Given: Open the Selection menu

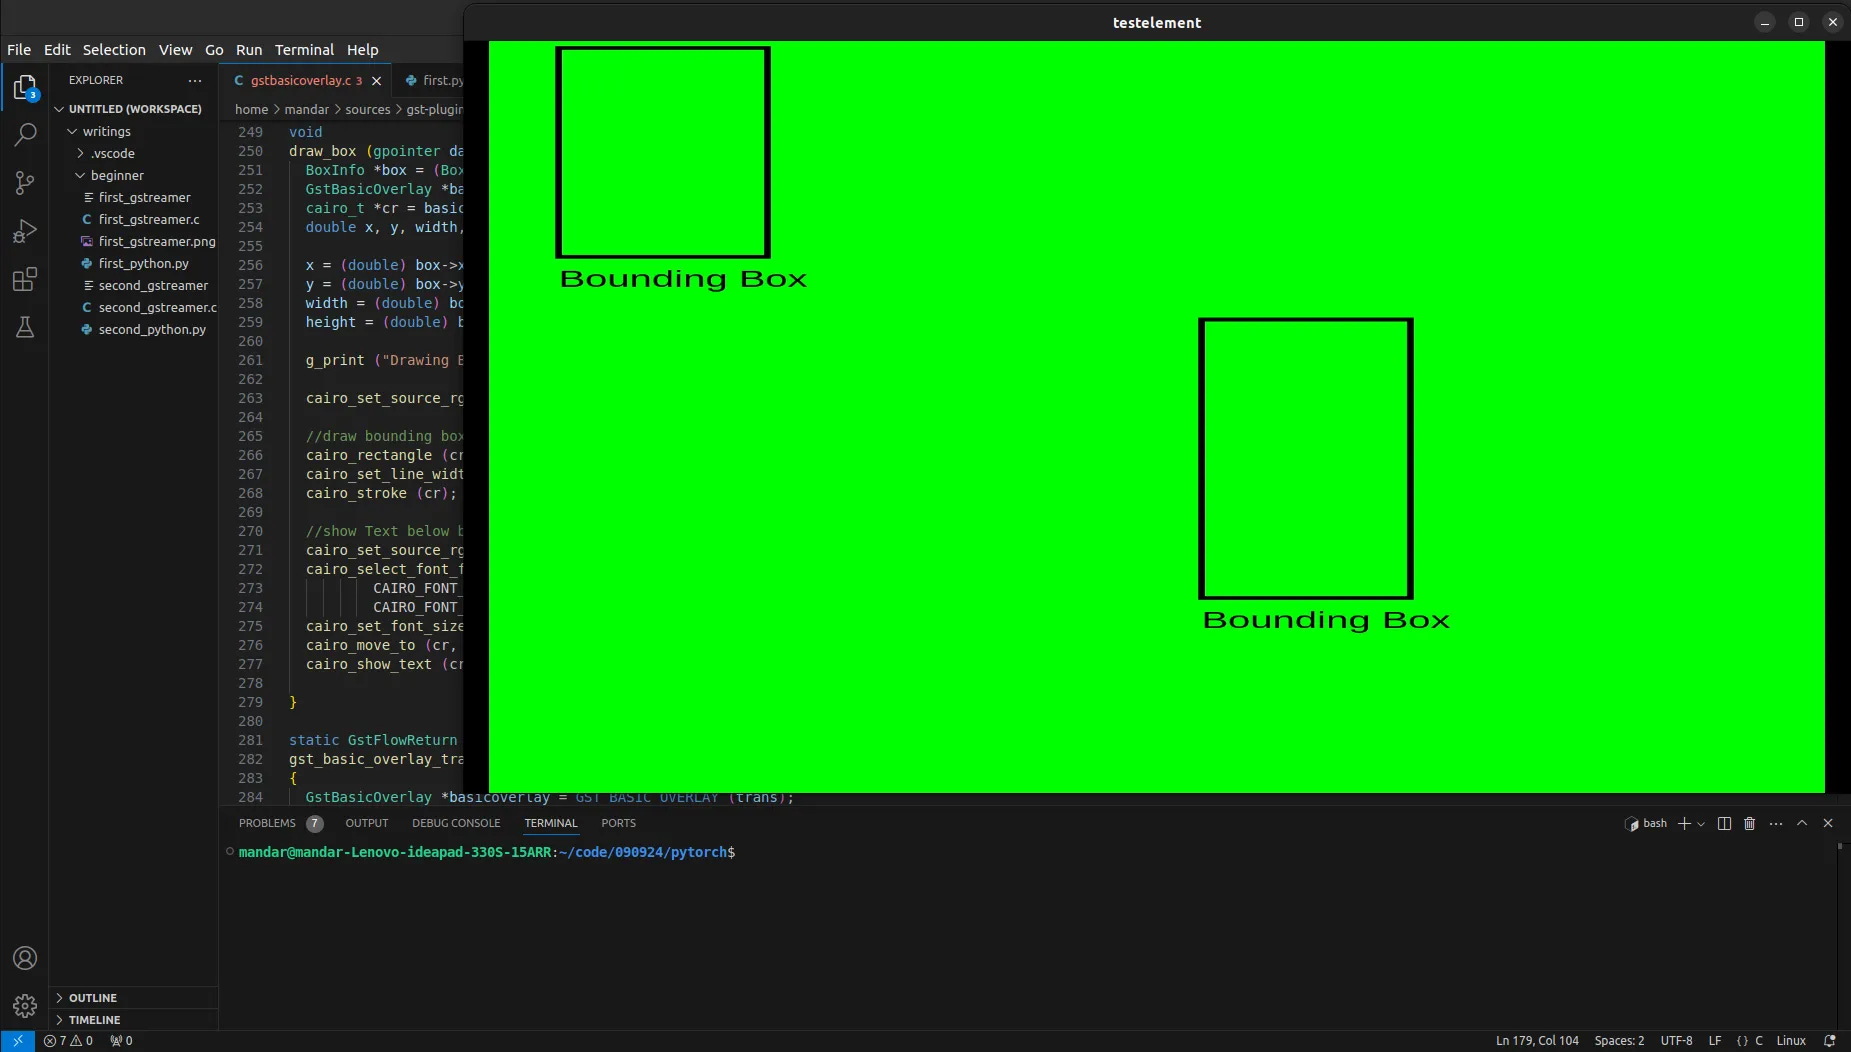Looking at the screenshot, I should [114, 49].
